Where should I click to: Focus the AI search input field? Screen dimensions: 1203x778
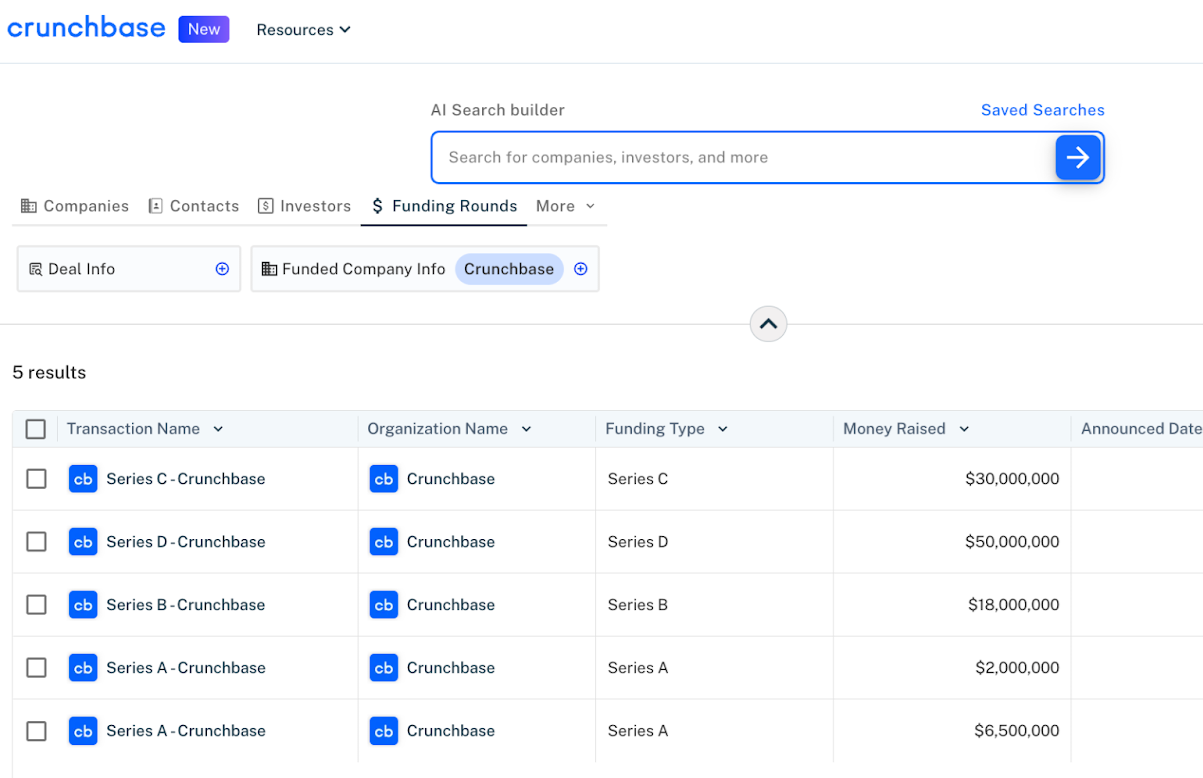pyautogui.click(x=743, y=157)
